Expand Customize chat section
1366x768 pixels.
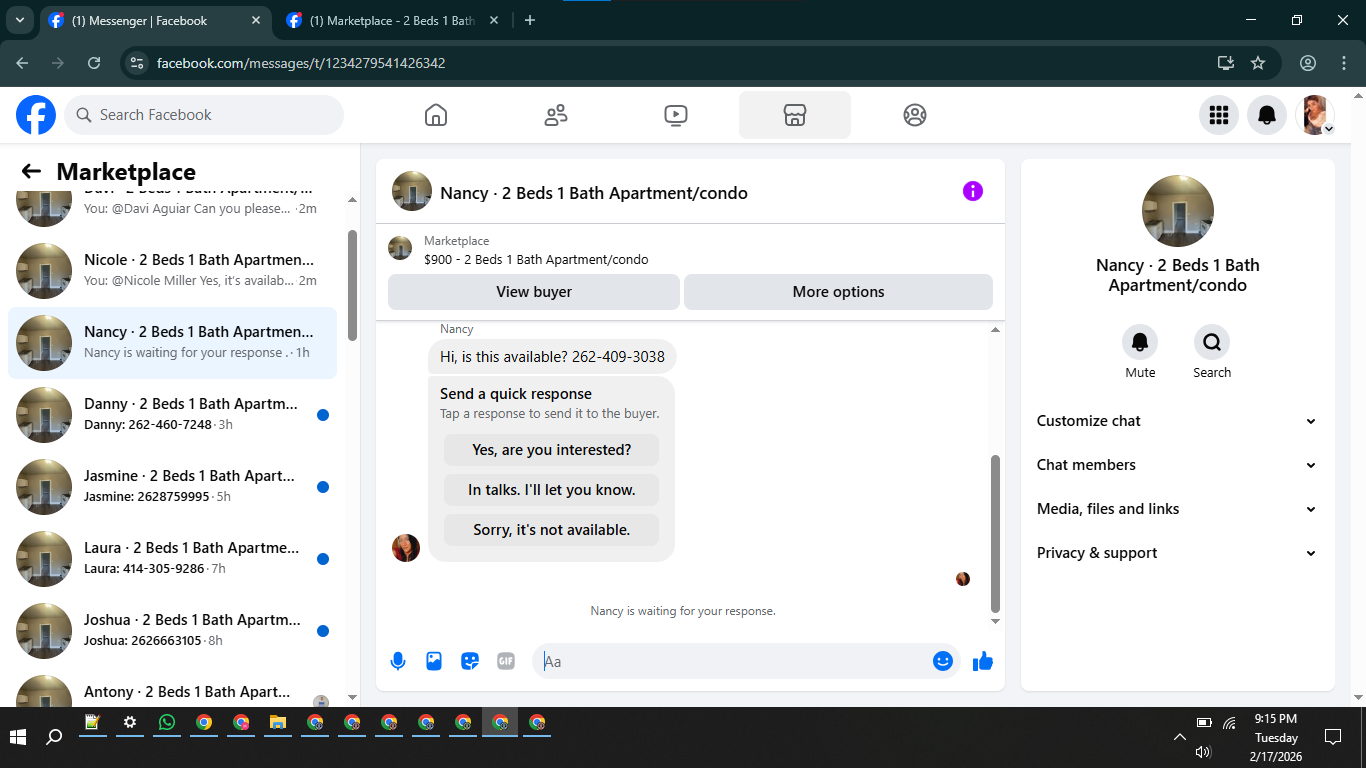pos(1177,421)
